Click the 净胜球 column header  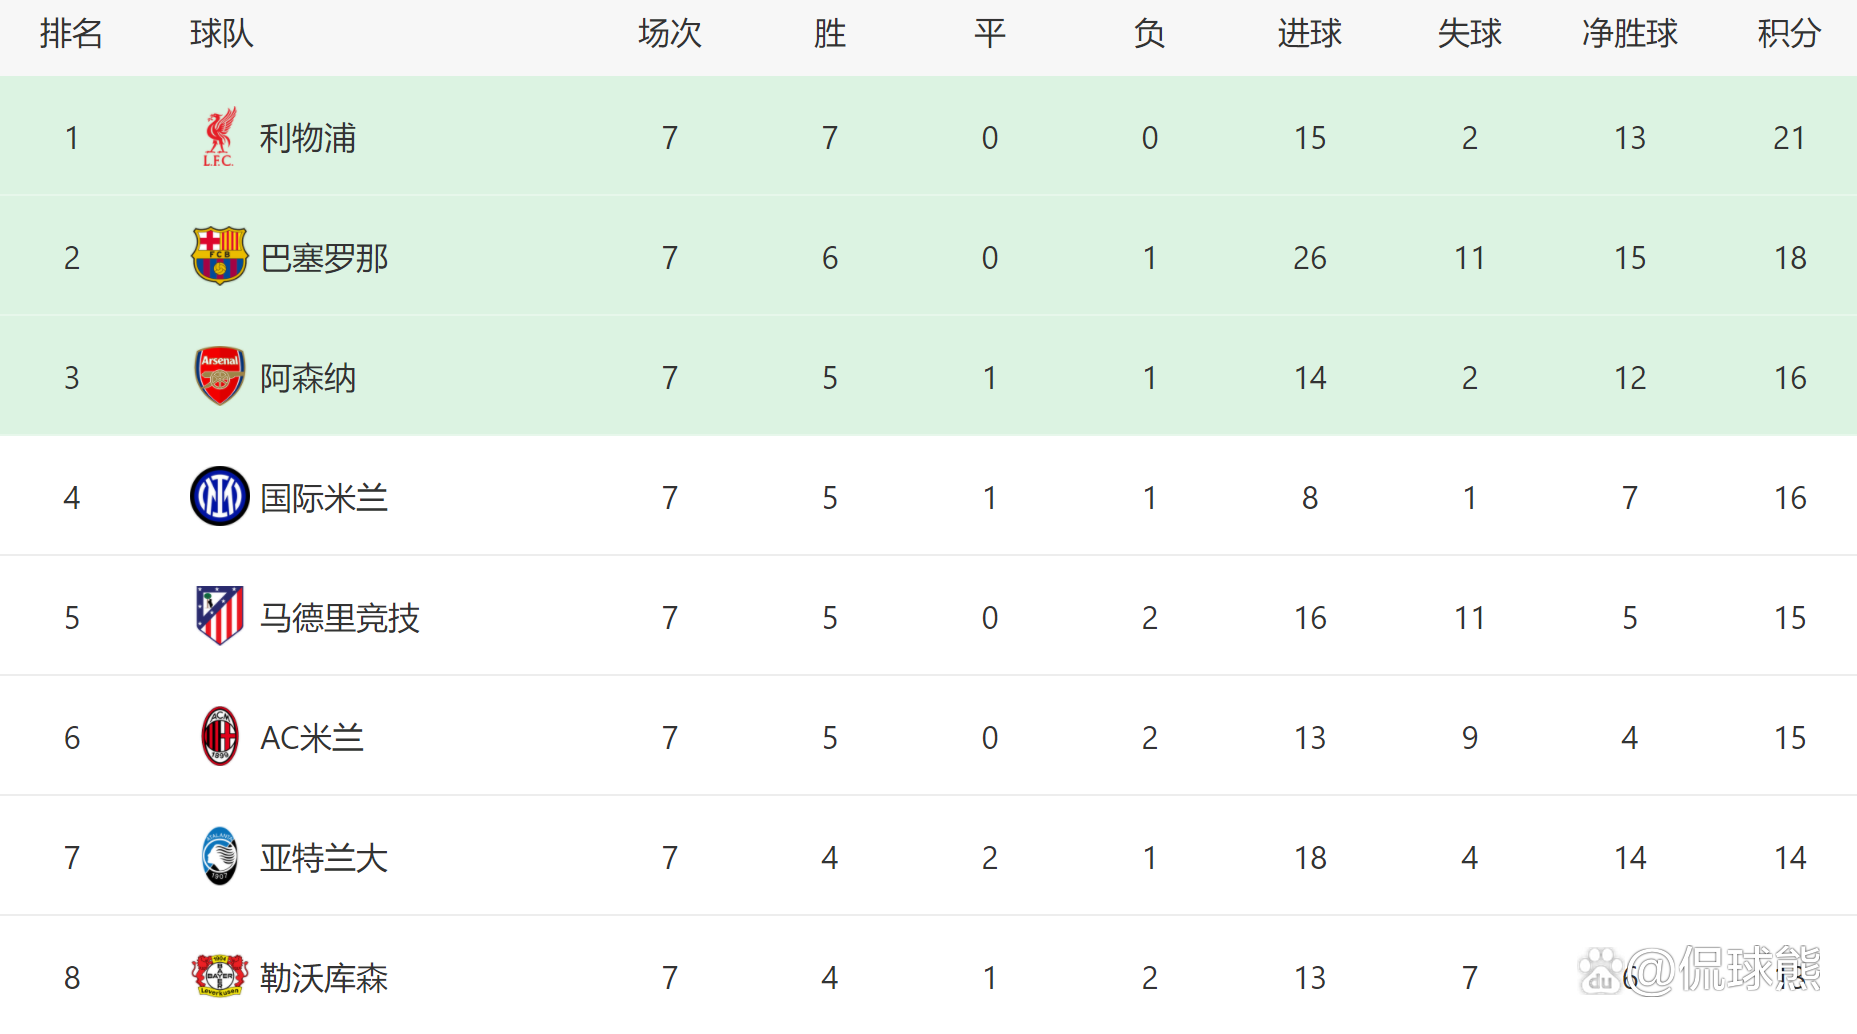tap(1629, 34)
